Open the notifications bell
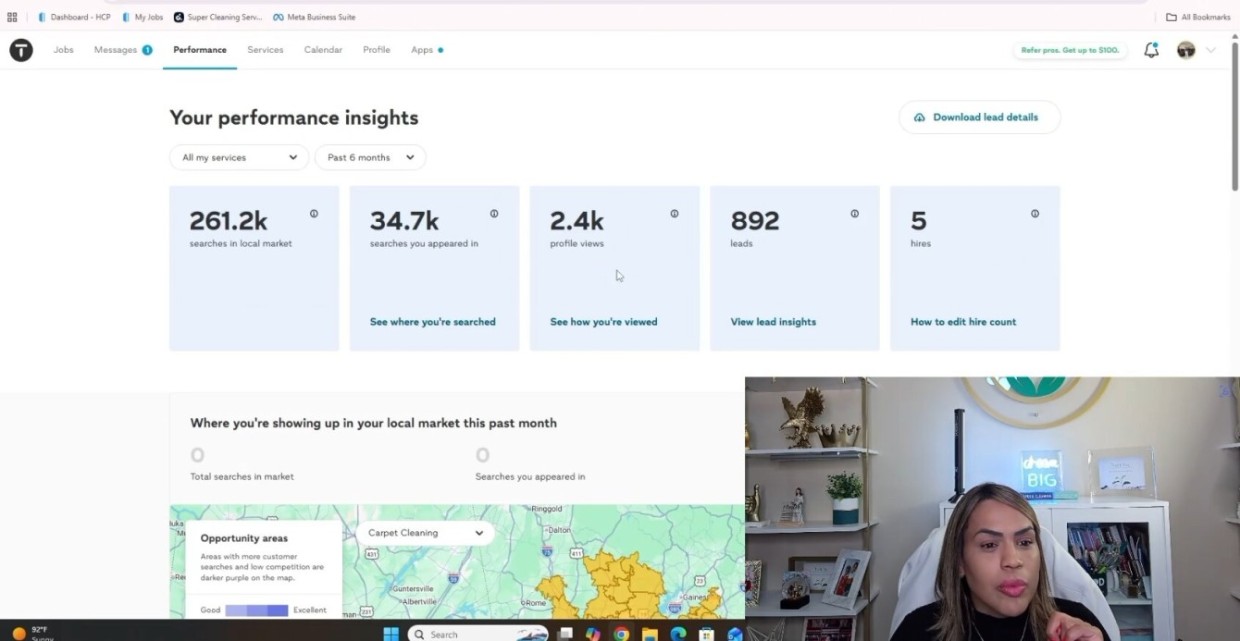 coord(1151,50)
